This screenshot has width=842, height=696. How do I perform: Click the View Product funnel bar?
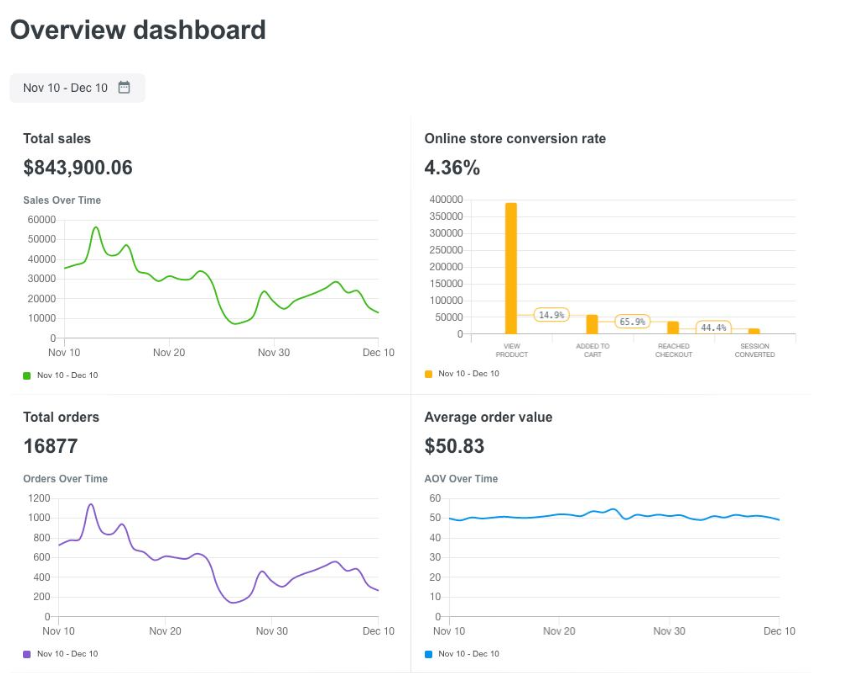point(511,268)
